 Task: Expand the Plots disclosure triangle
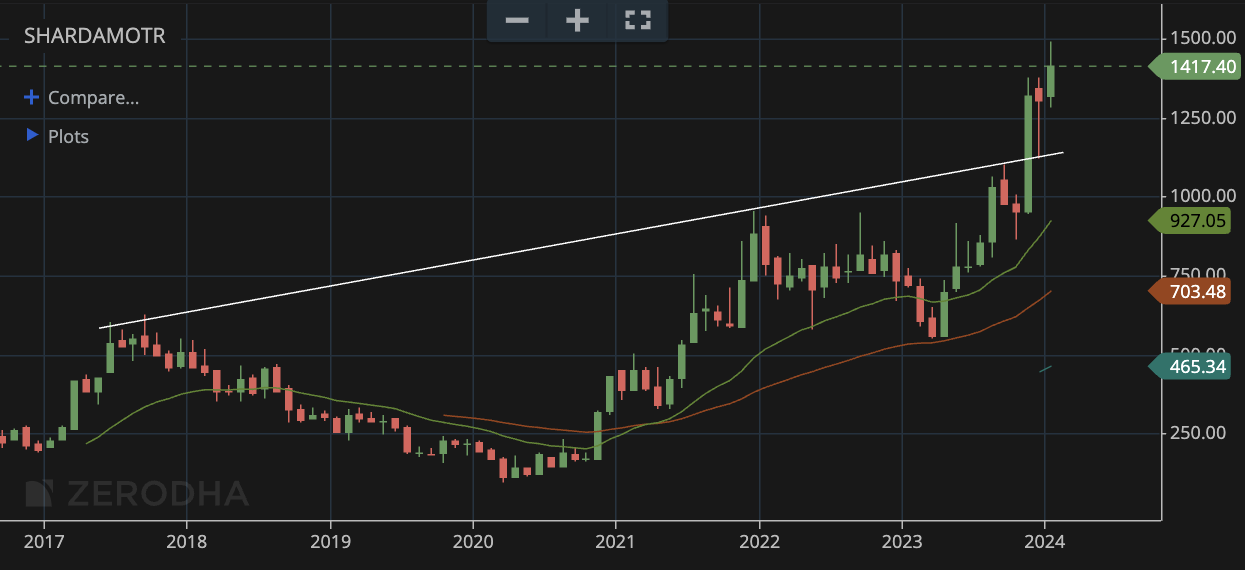[32, 135]
